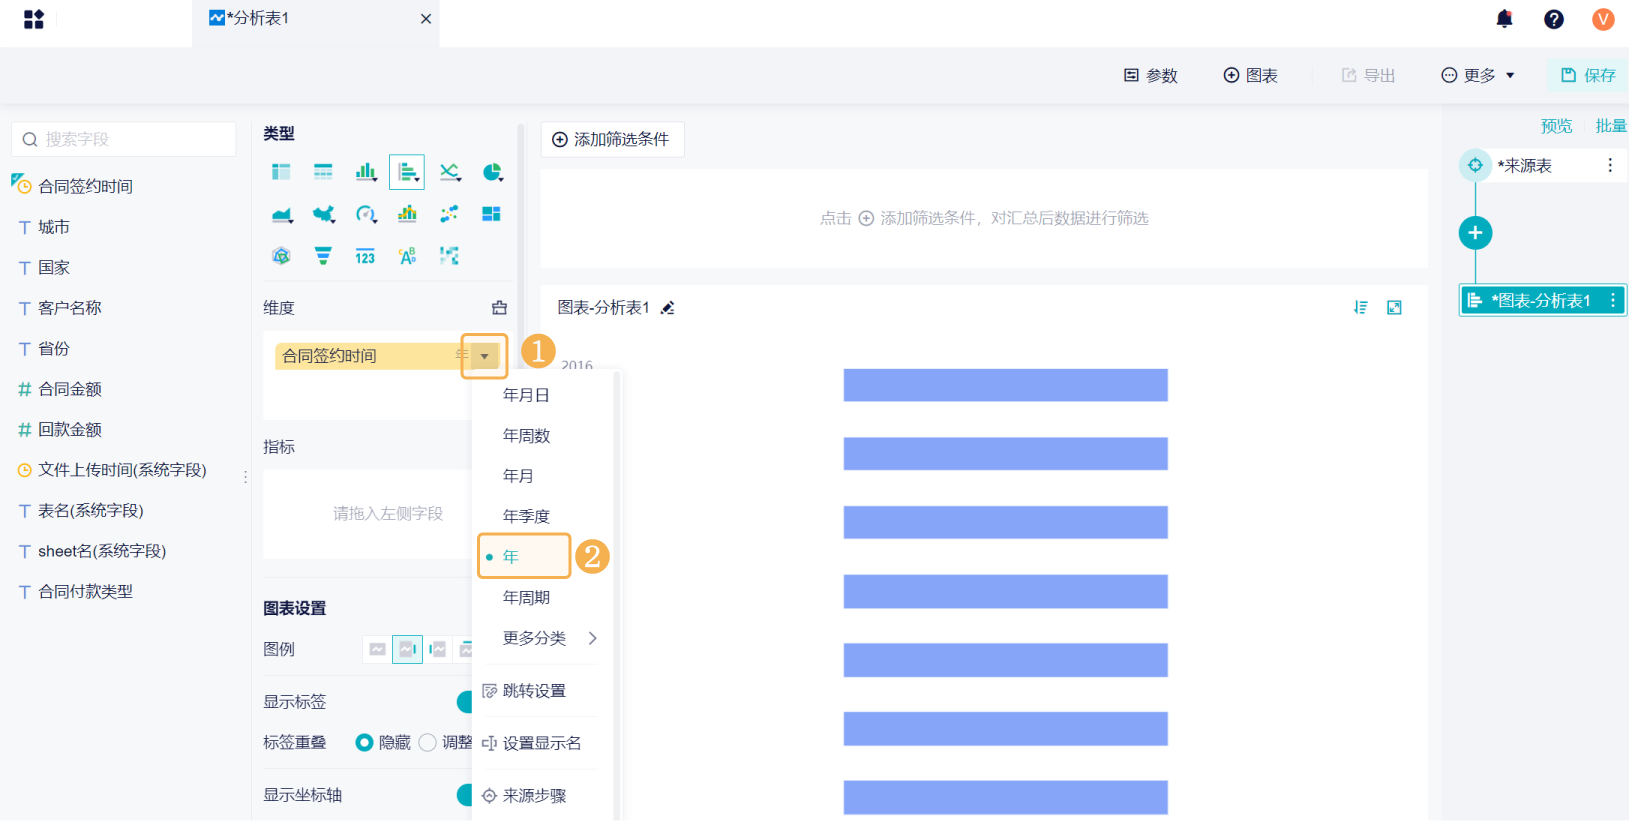This screenshot has height=821, width=1629.
Task: Select the funnel chart type
Action: pos(323,256)
